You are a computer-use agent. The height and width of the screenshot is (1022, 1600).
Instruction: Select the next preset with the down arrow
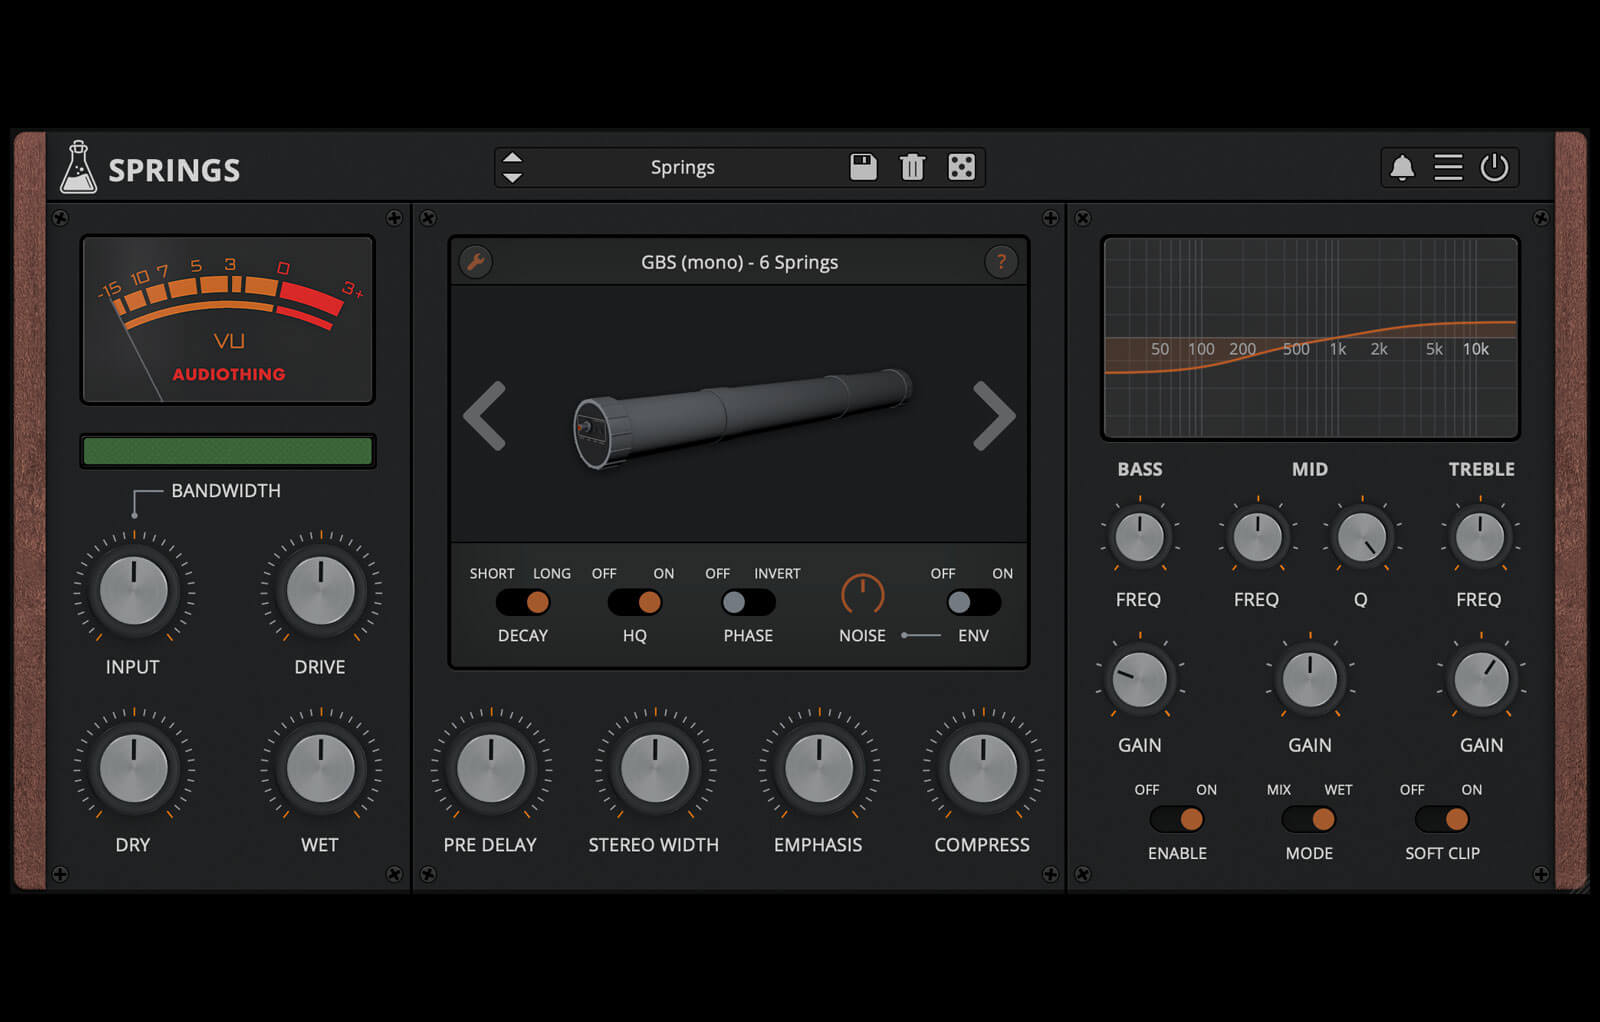pyautogui.click(x=512, y=177)
